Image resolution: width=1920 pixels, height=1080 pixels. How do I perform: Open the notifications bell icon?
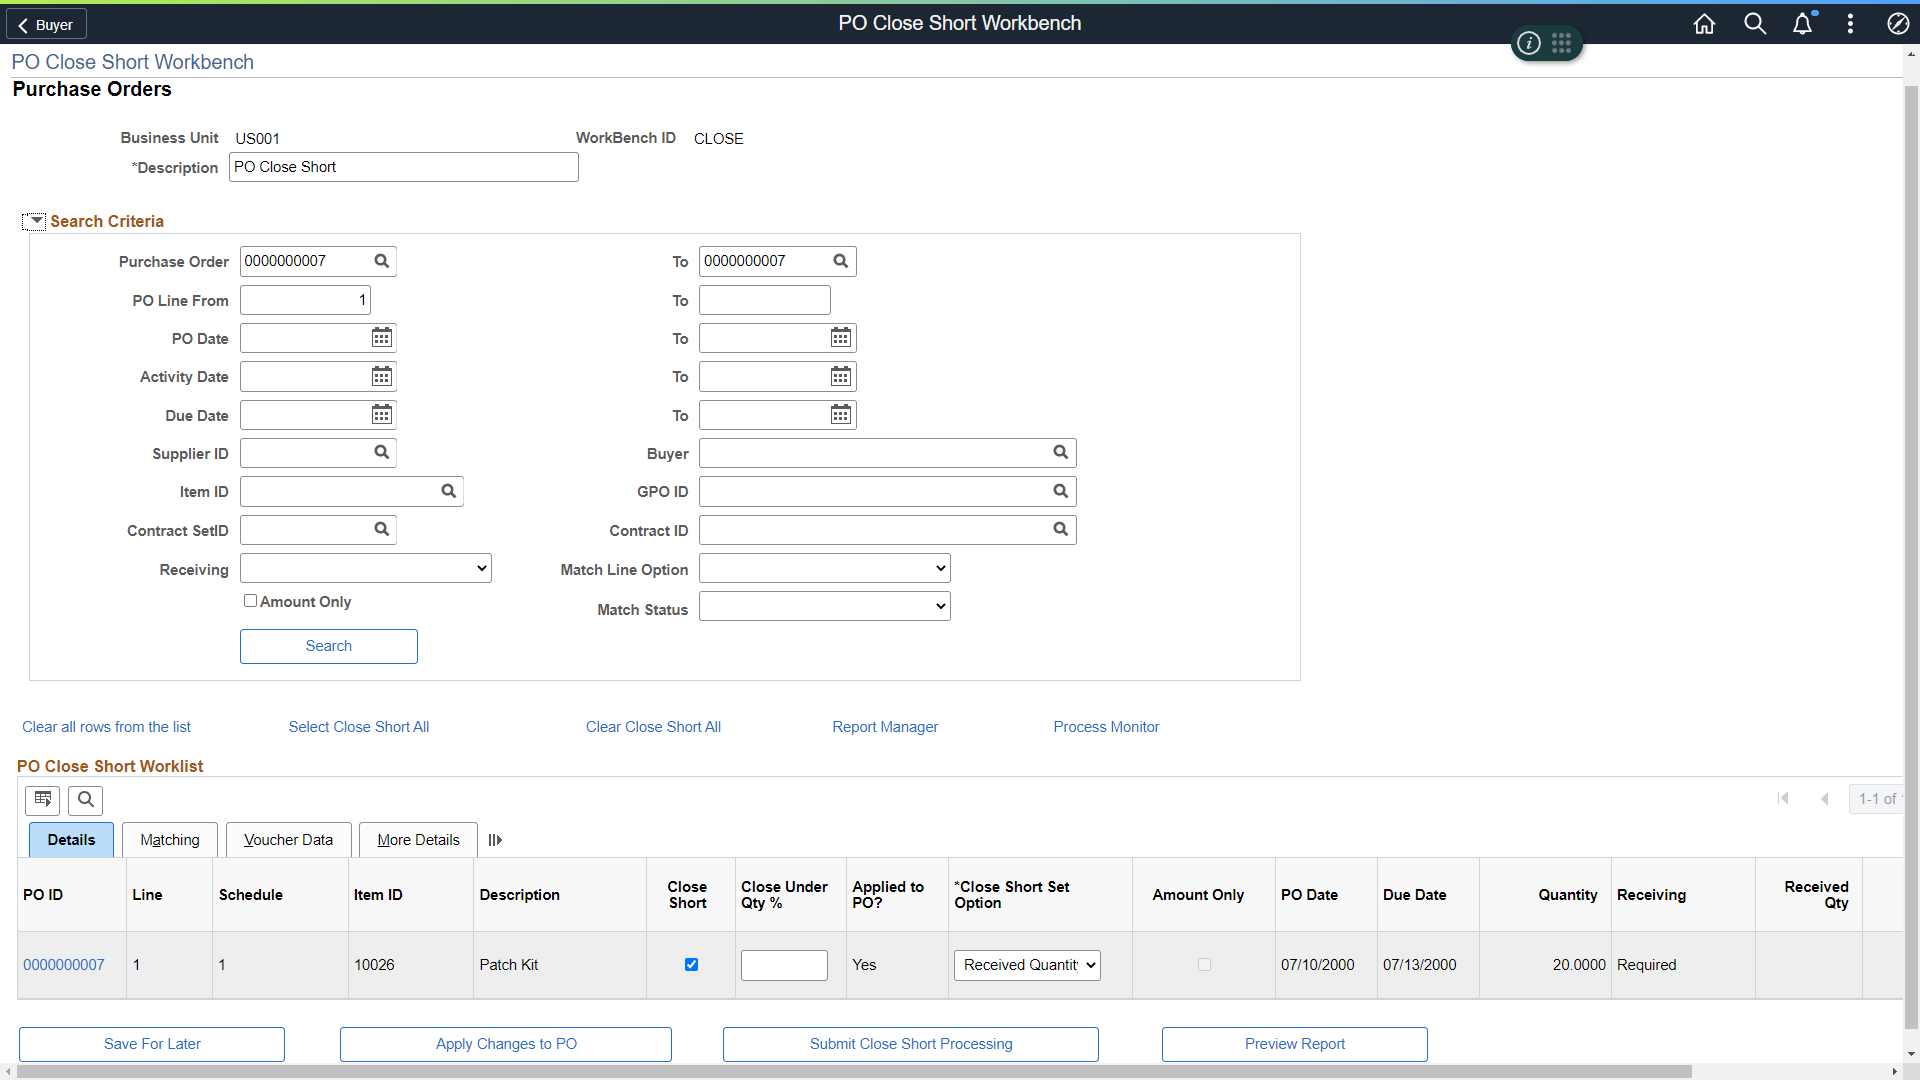1802,24
